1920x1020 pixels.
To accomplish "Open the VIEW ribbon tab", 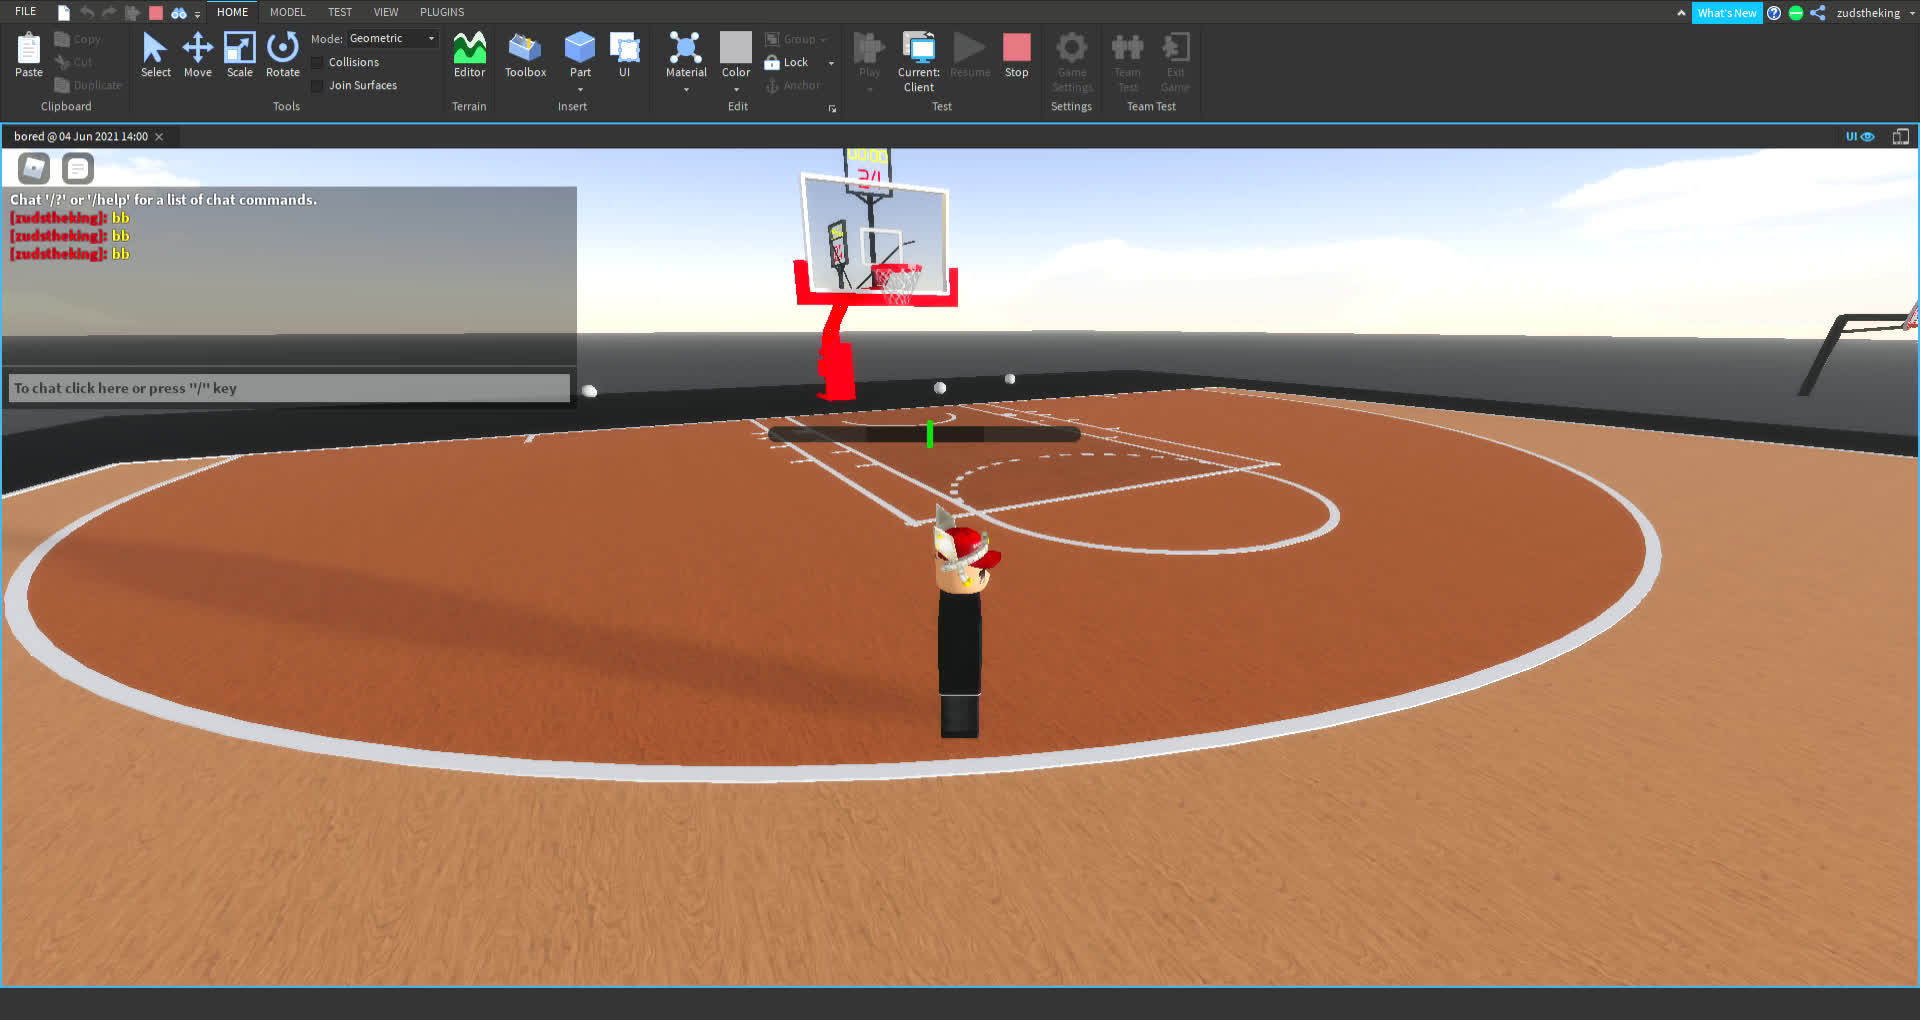I will point(386,11).
